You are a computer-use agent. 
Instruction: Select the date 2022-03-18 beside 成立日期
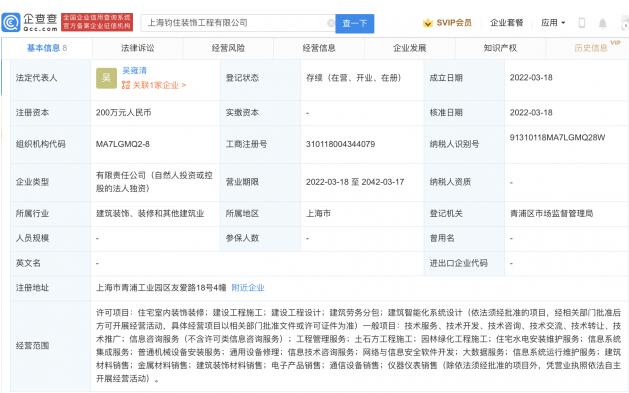[x=531, y=77]
